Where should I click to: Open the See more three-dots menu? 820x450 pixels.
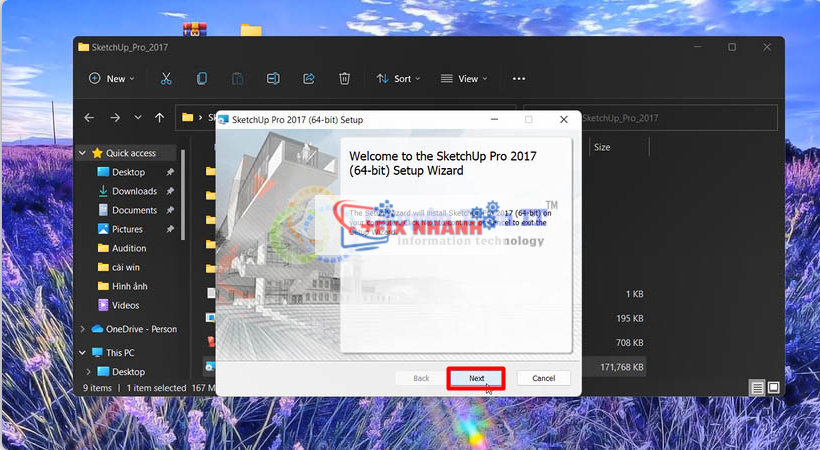[x=519, y=78]
